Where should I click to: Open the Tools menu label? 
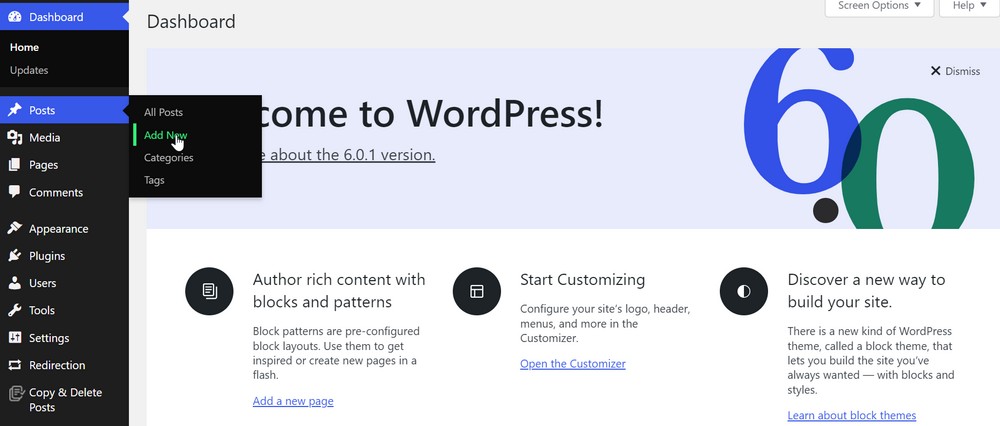point(41,311)
